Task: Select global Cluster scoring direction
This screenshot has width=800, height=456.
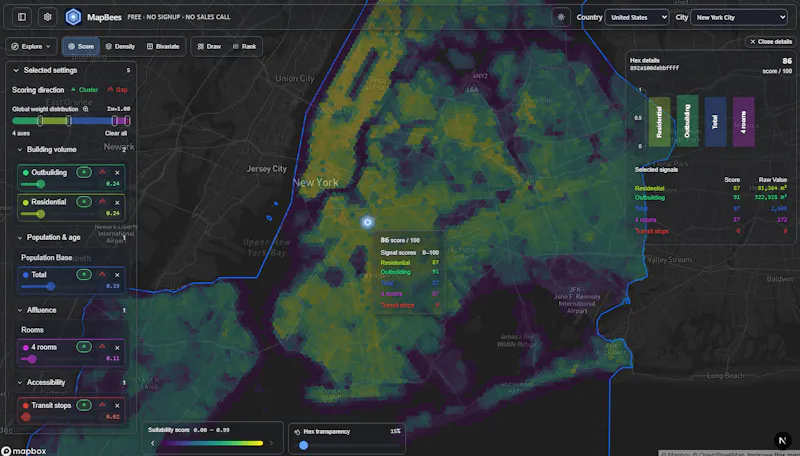Action: tap(84, 90)
